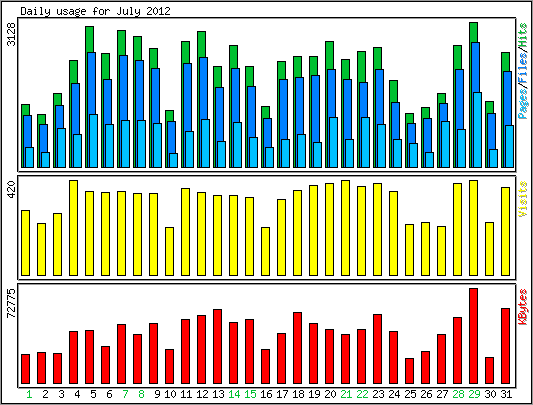This screenshot has width=533, height=405.
Task: Click the green Hits bar top for day 7
Action: point(121,43)
